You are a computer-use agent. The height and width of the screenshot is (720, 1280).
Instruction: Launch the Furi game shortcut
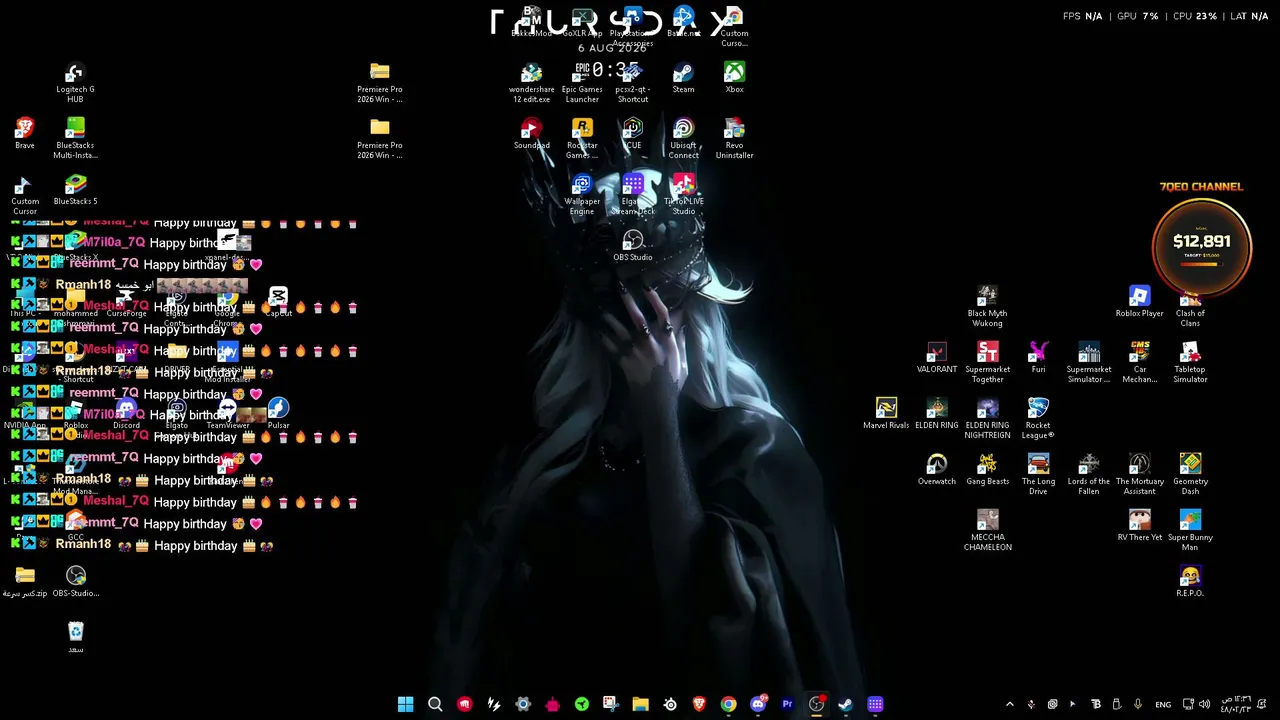(x=1038, y=358)
